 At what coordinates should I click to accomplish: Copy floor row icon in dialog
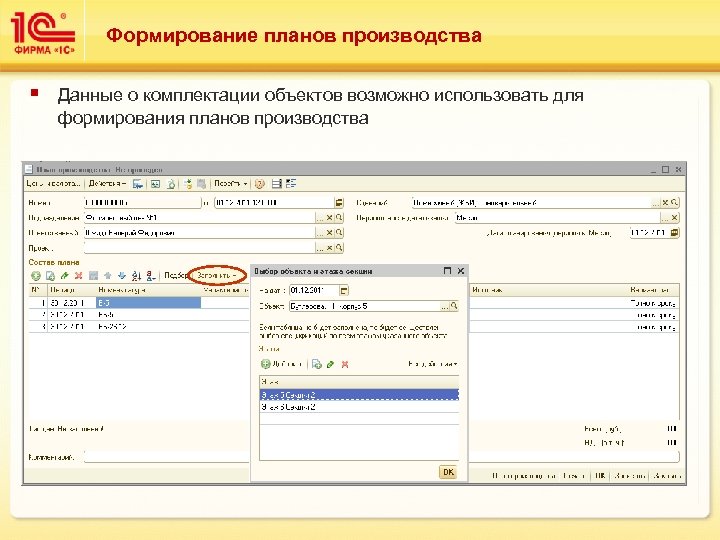316,364
